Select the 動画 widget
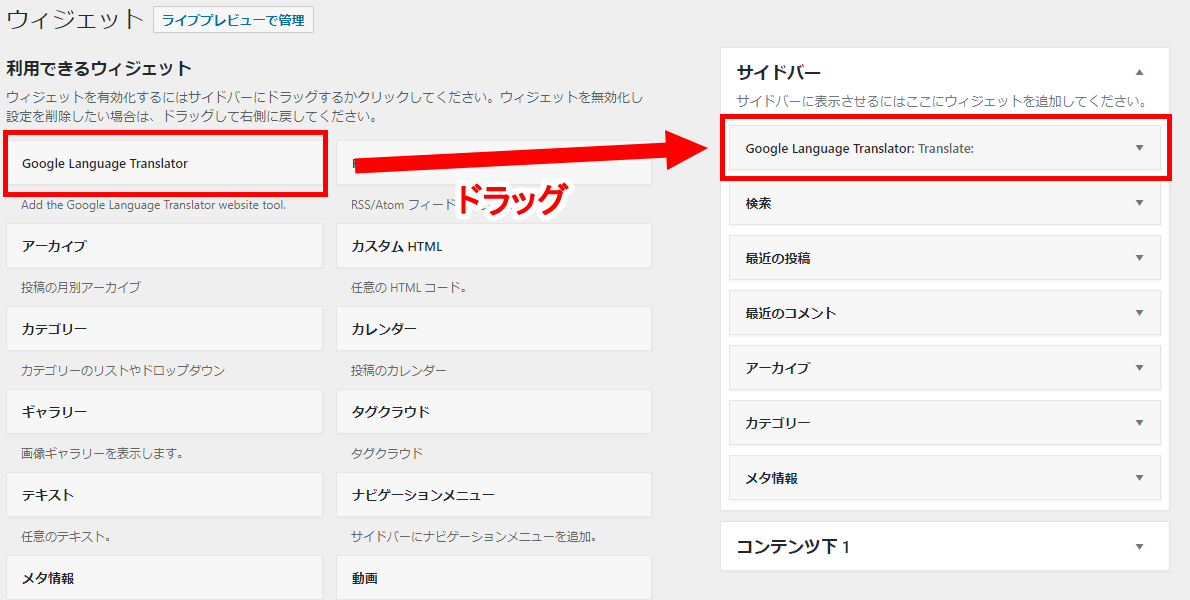Viewport: 1190px width, 600px height. (494, 578)
